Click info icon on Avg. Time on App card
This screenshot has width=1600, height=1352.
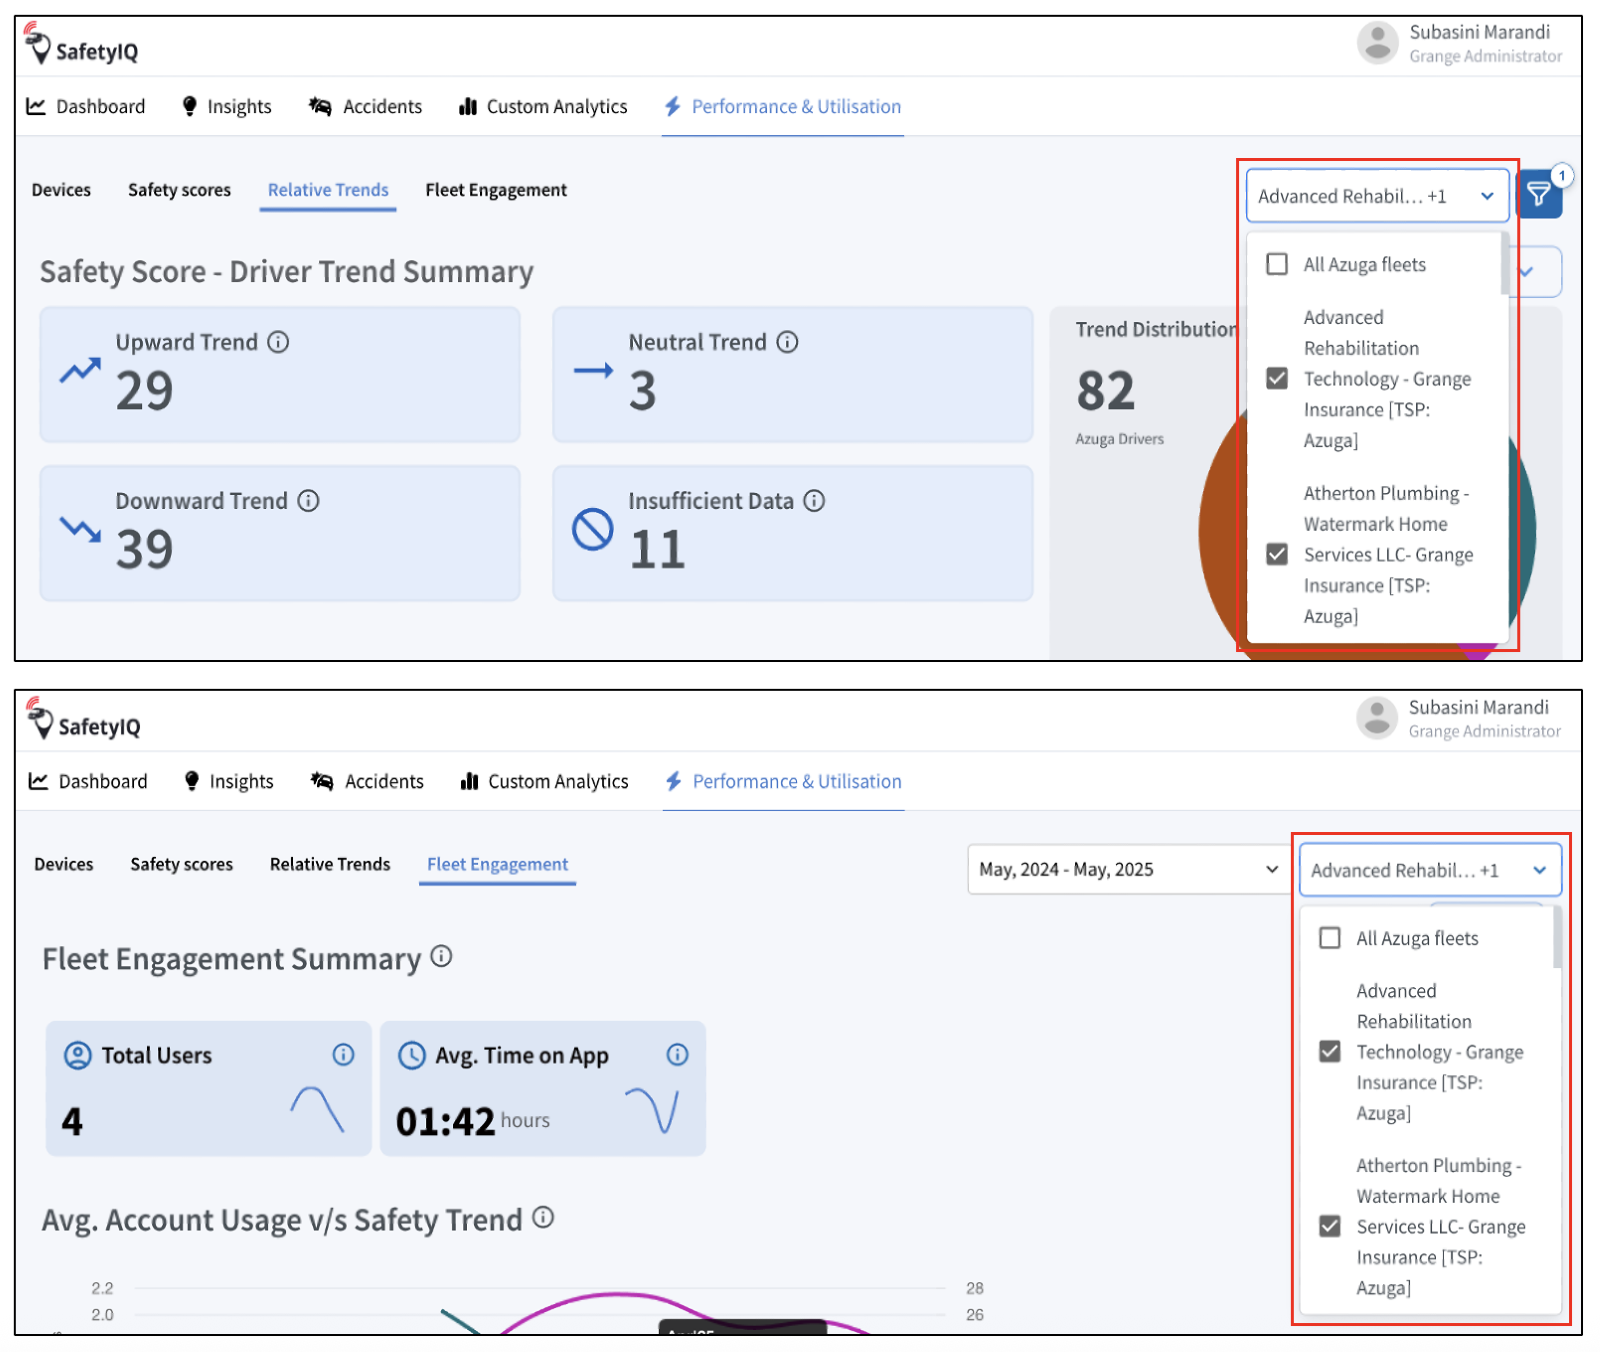click(677, 1054)
